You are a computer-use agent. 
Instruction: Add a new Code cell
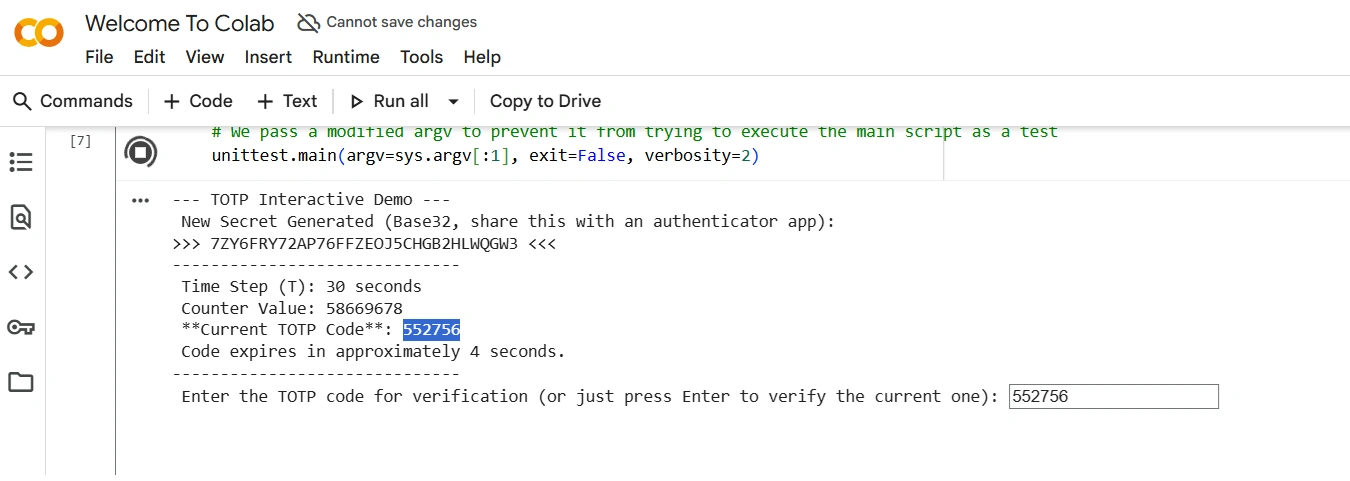pyautogui.click(x=198, y=101)
